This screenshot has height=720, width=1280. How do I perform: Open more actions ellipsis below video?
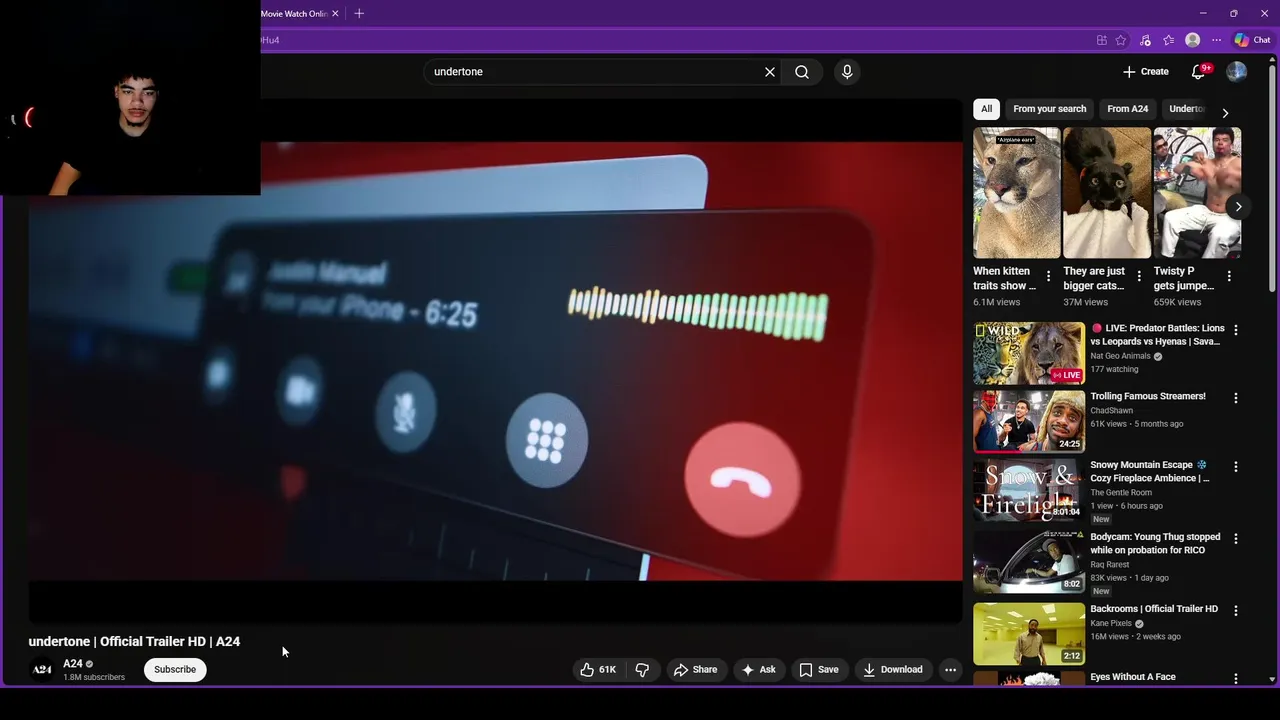(951, 670)
